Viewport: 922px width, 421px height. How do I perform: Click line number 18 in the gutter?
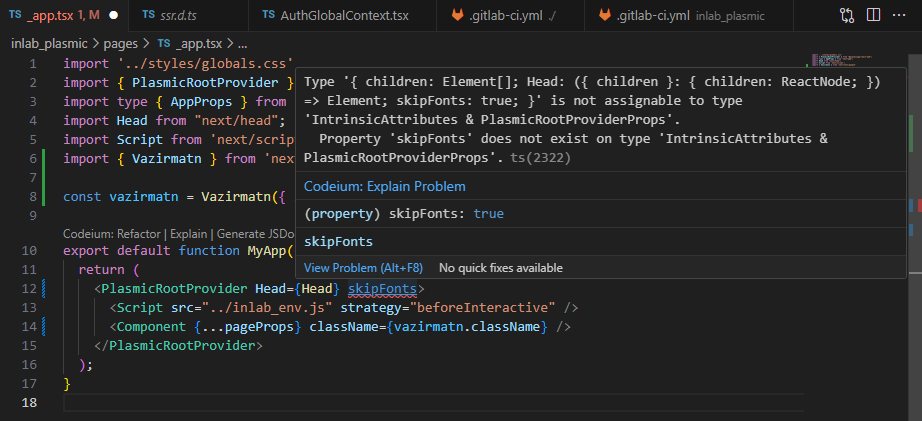(33, 402)
